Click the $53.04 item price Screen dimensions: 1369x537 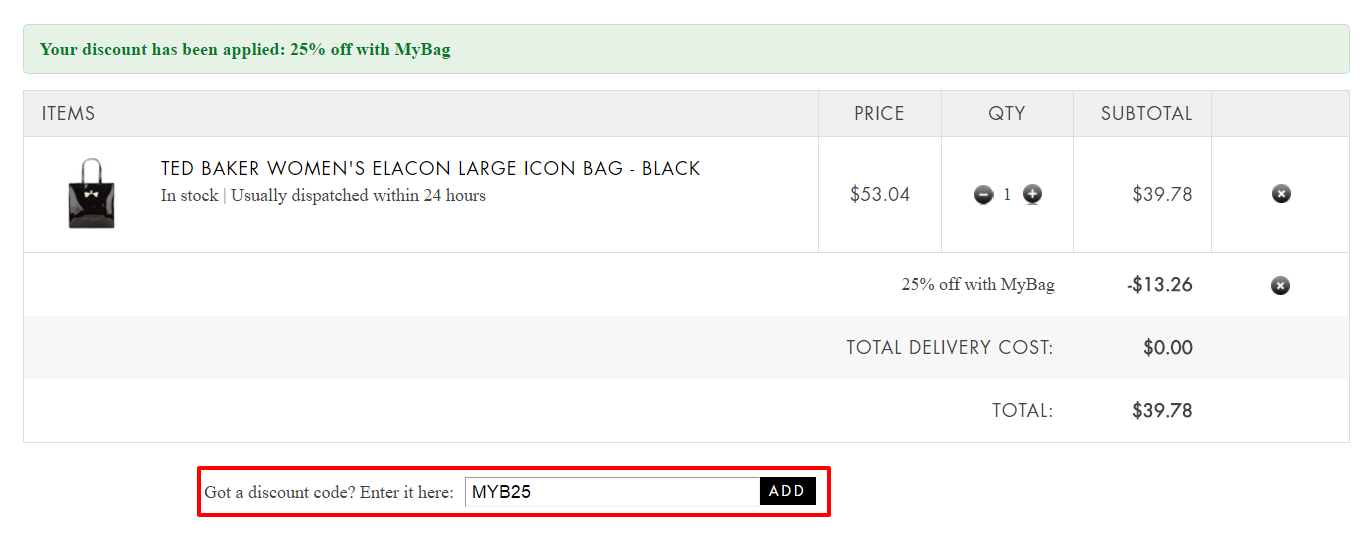pyautogui.click(x=880, y=194)
